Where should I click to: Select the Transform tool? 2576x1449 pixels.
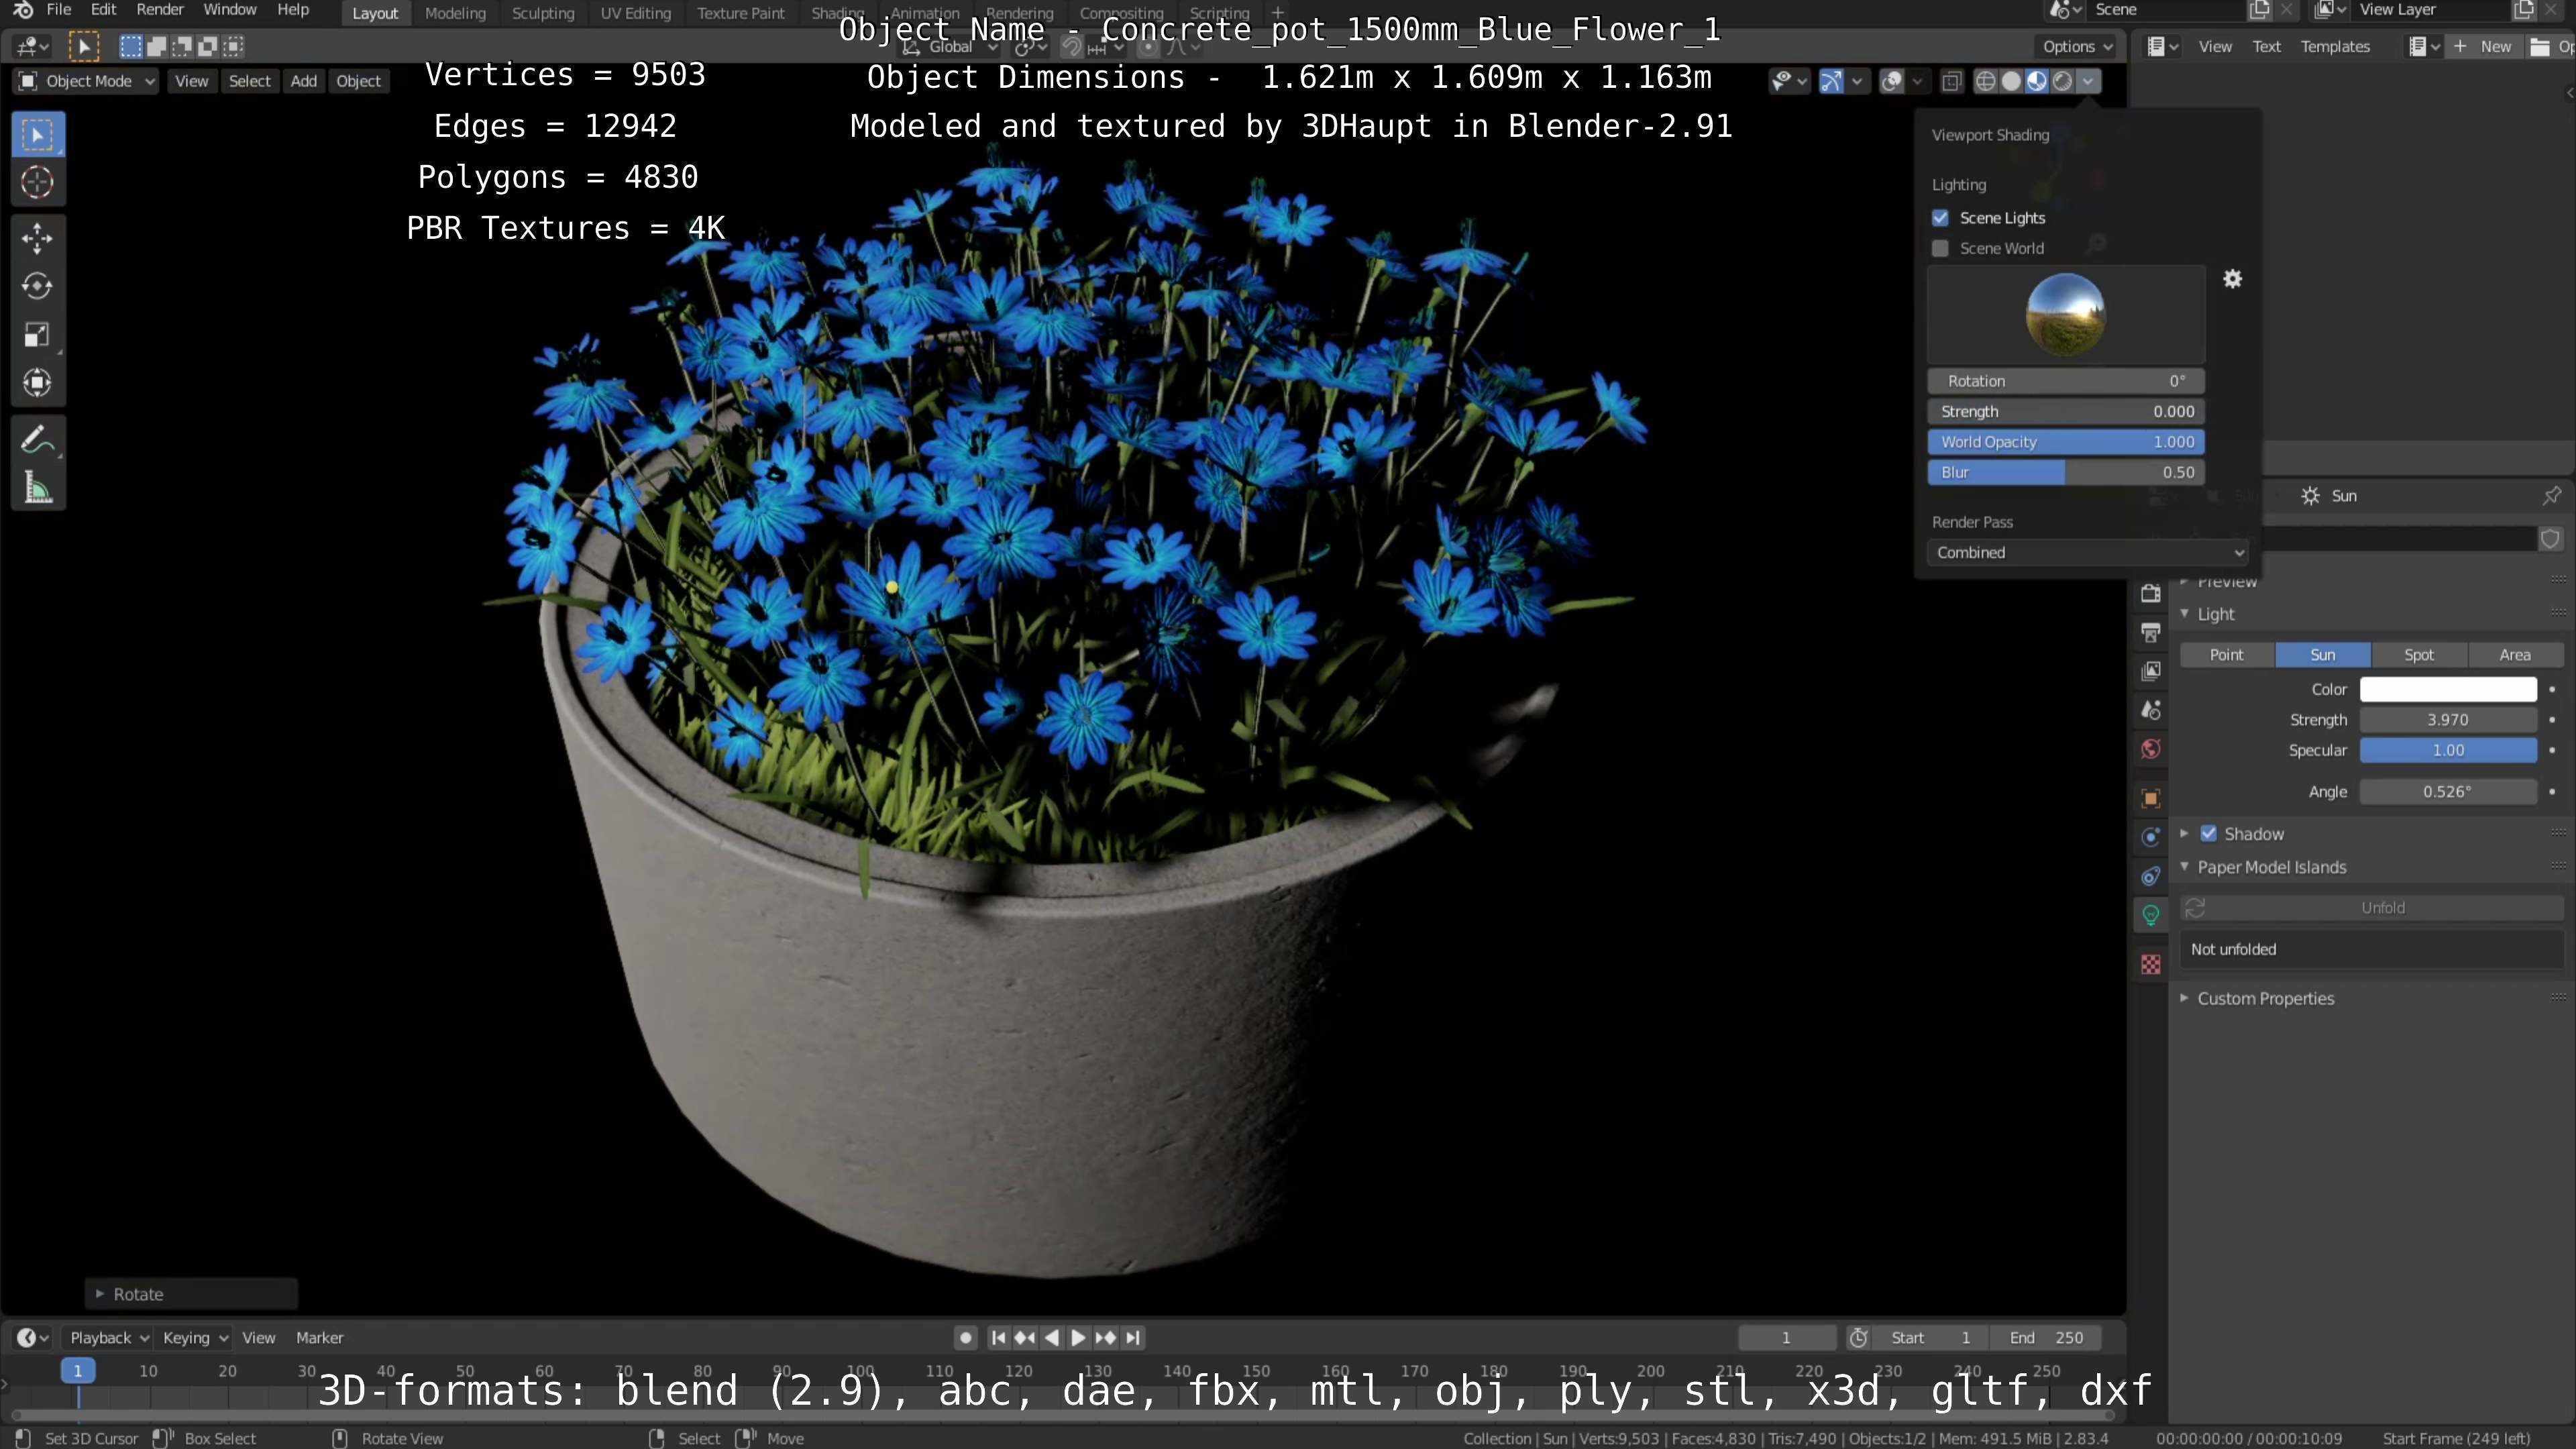pos(38,383)
